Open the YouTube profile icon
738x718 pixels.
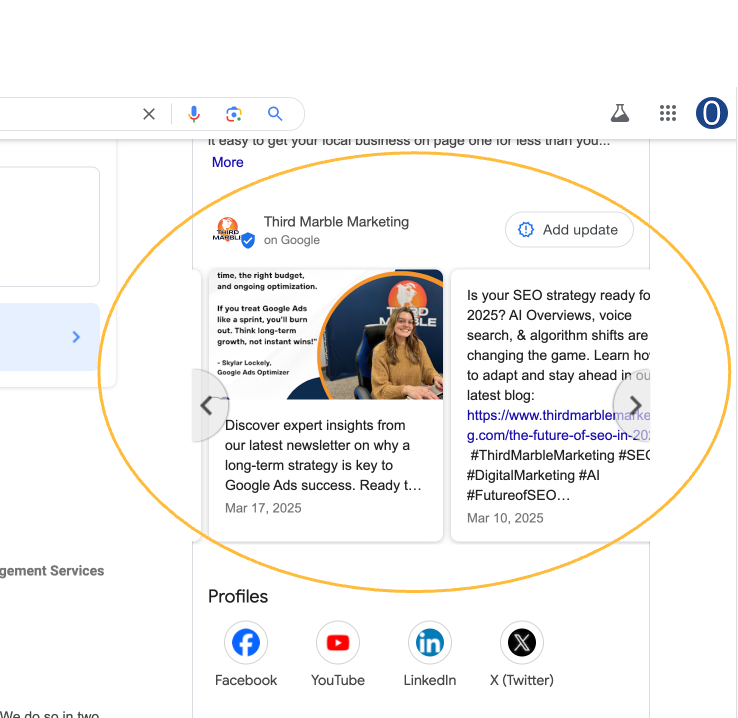click(x=338, y=642)
